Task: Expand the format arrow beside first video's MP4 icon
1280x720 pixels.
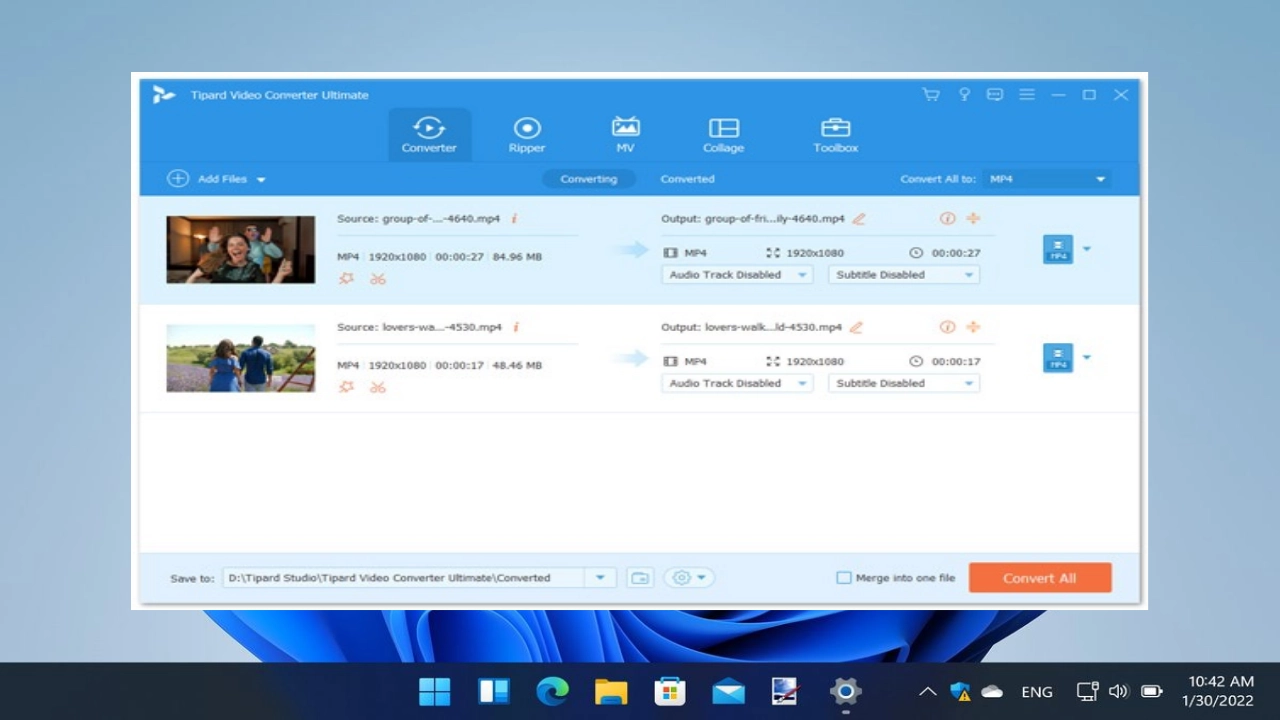Action: pos(1087,249)
